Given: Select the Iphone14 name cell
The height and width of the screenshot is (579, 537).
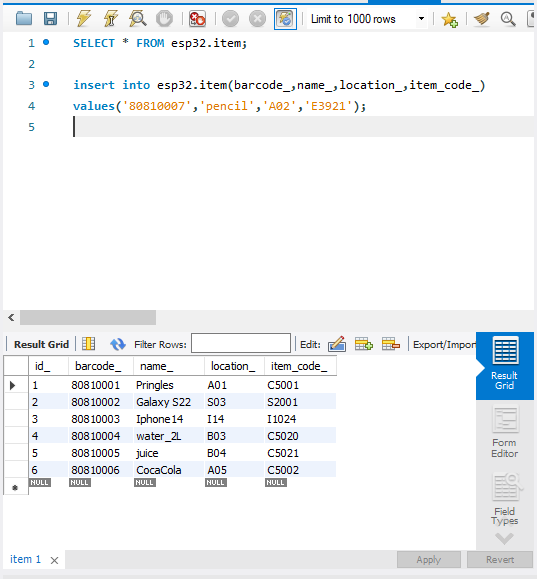Looking at the screenshot, I should coord(169,419).
